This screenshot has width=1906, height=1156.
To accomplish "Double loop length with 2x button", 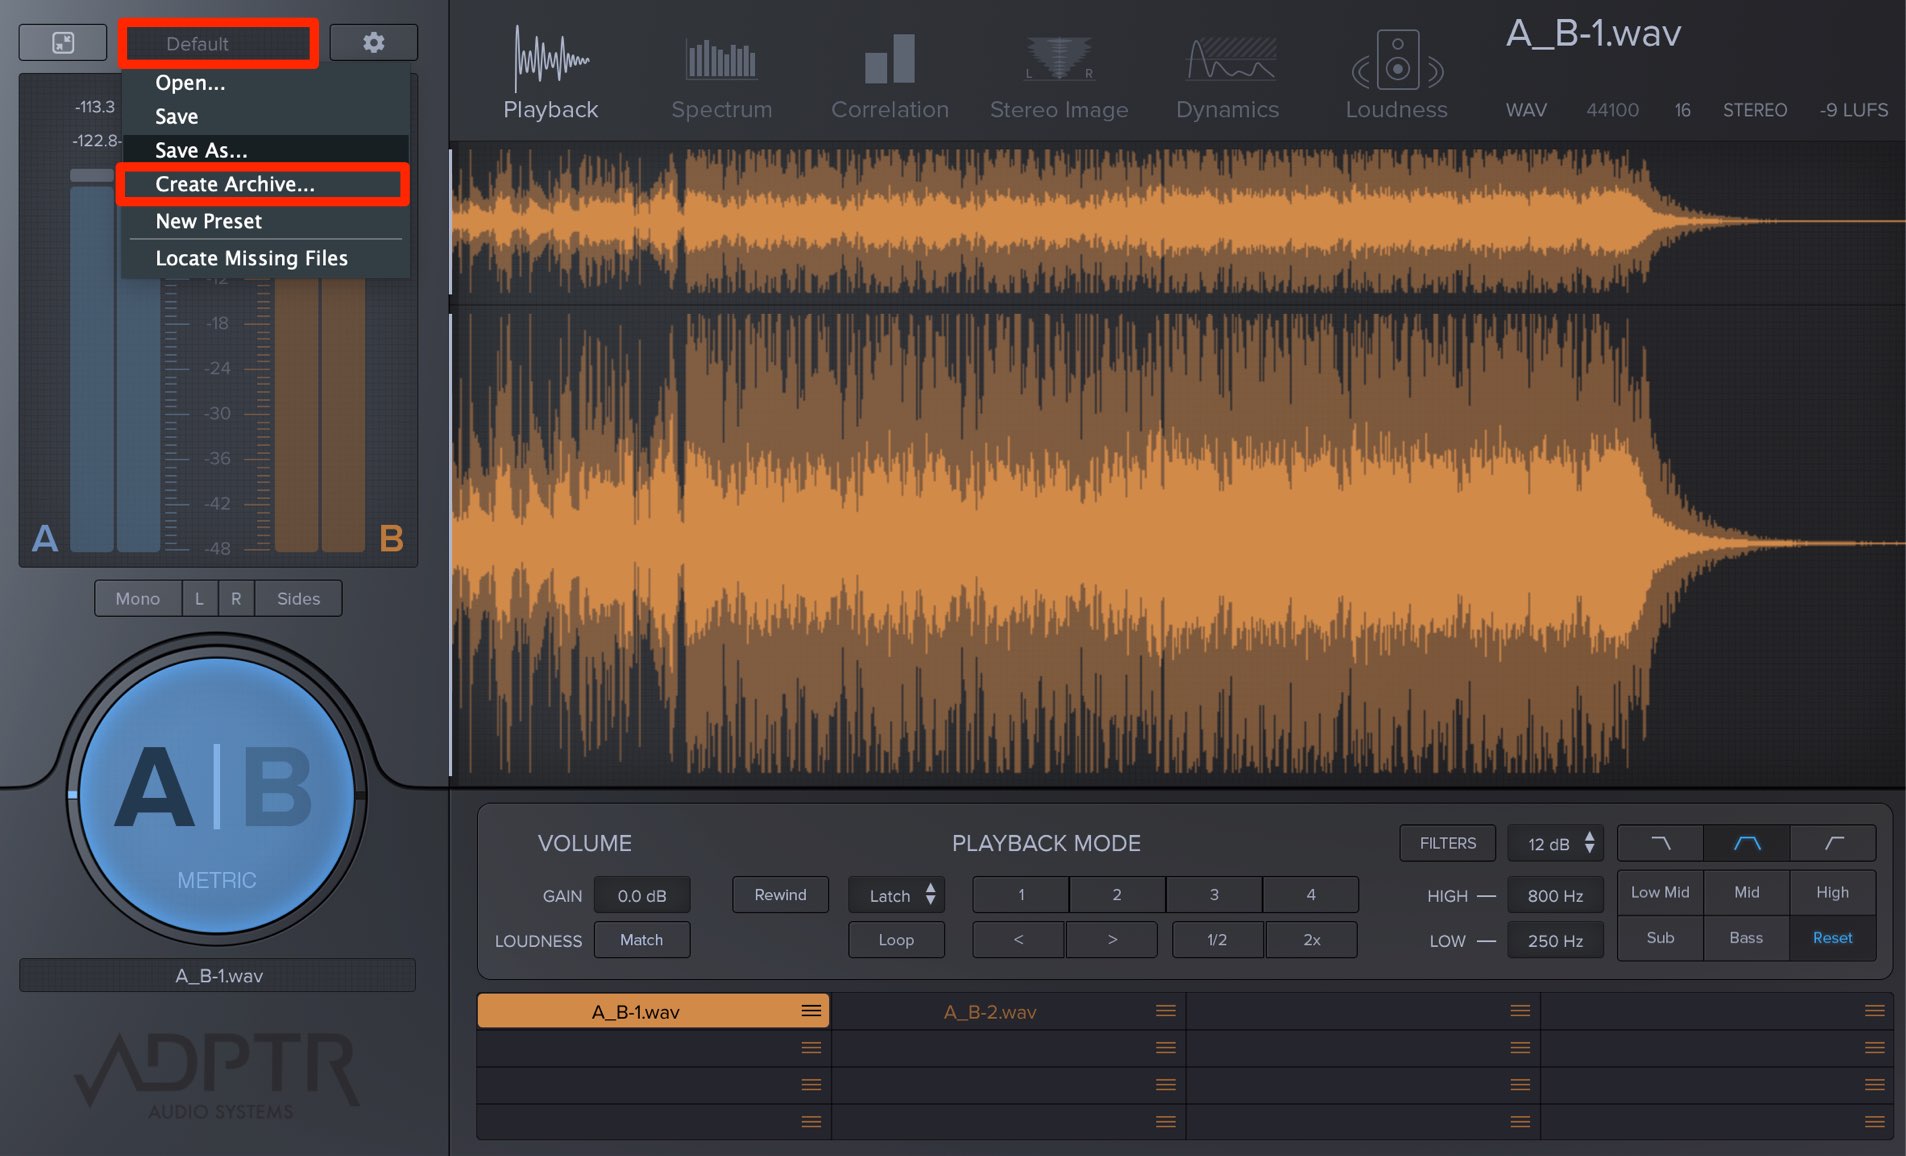I will pos(1312,940).
